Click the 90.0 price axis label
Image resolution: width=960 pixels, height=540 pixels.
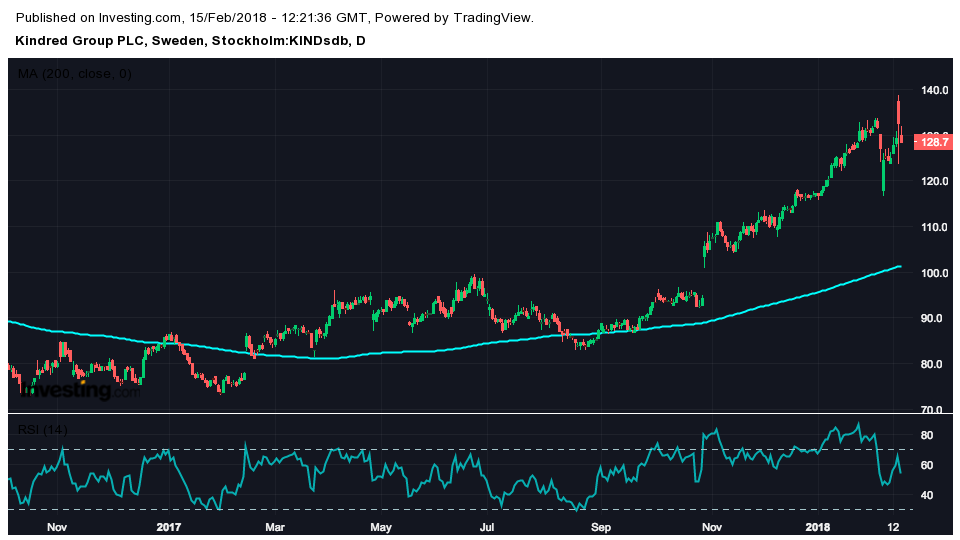pos(931,318)
